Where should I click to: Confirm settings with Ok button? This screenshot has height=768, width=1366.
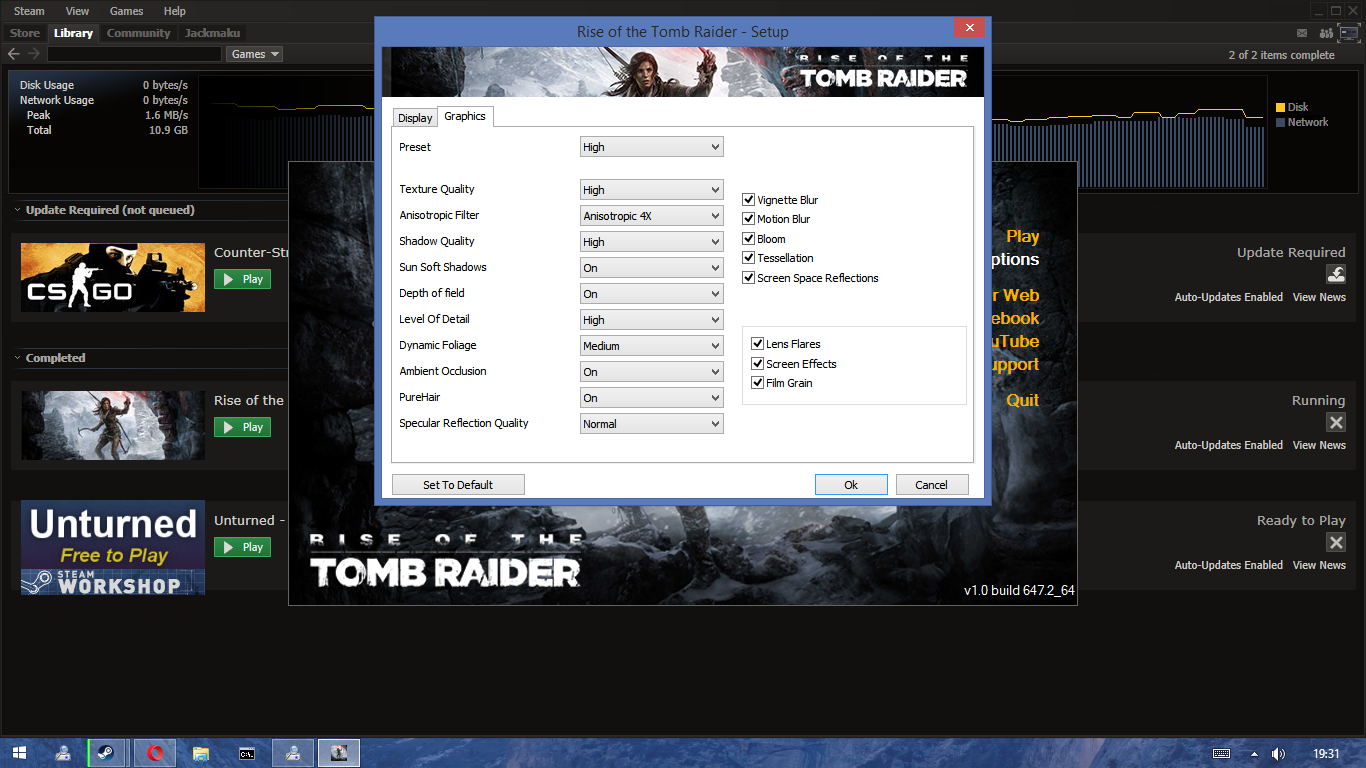click(851, 485)
